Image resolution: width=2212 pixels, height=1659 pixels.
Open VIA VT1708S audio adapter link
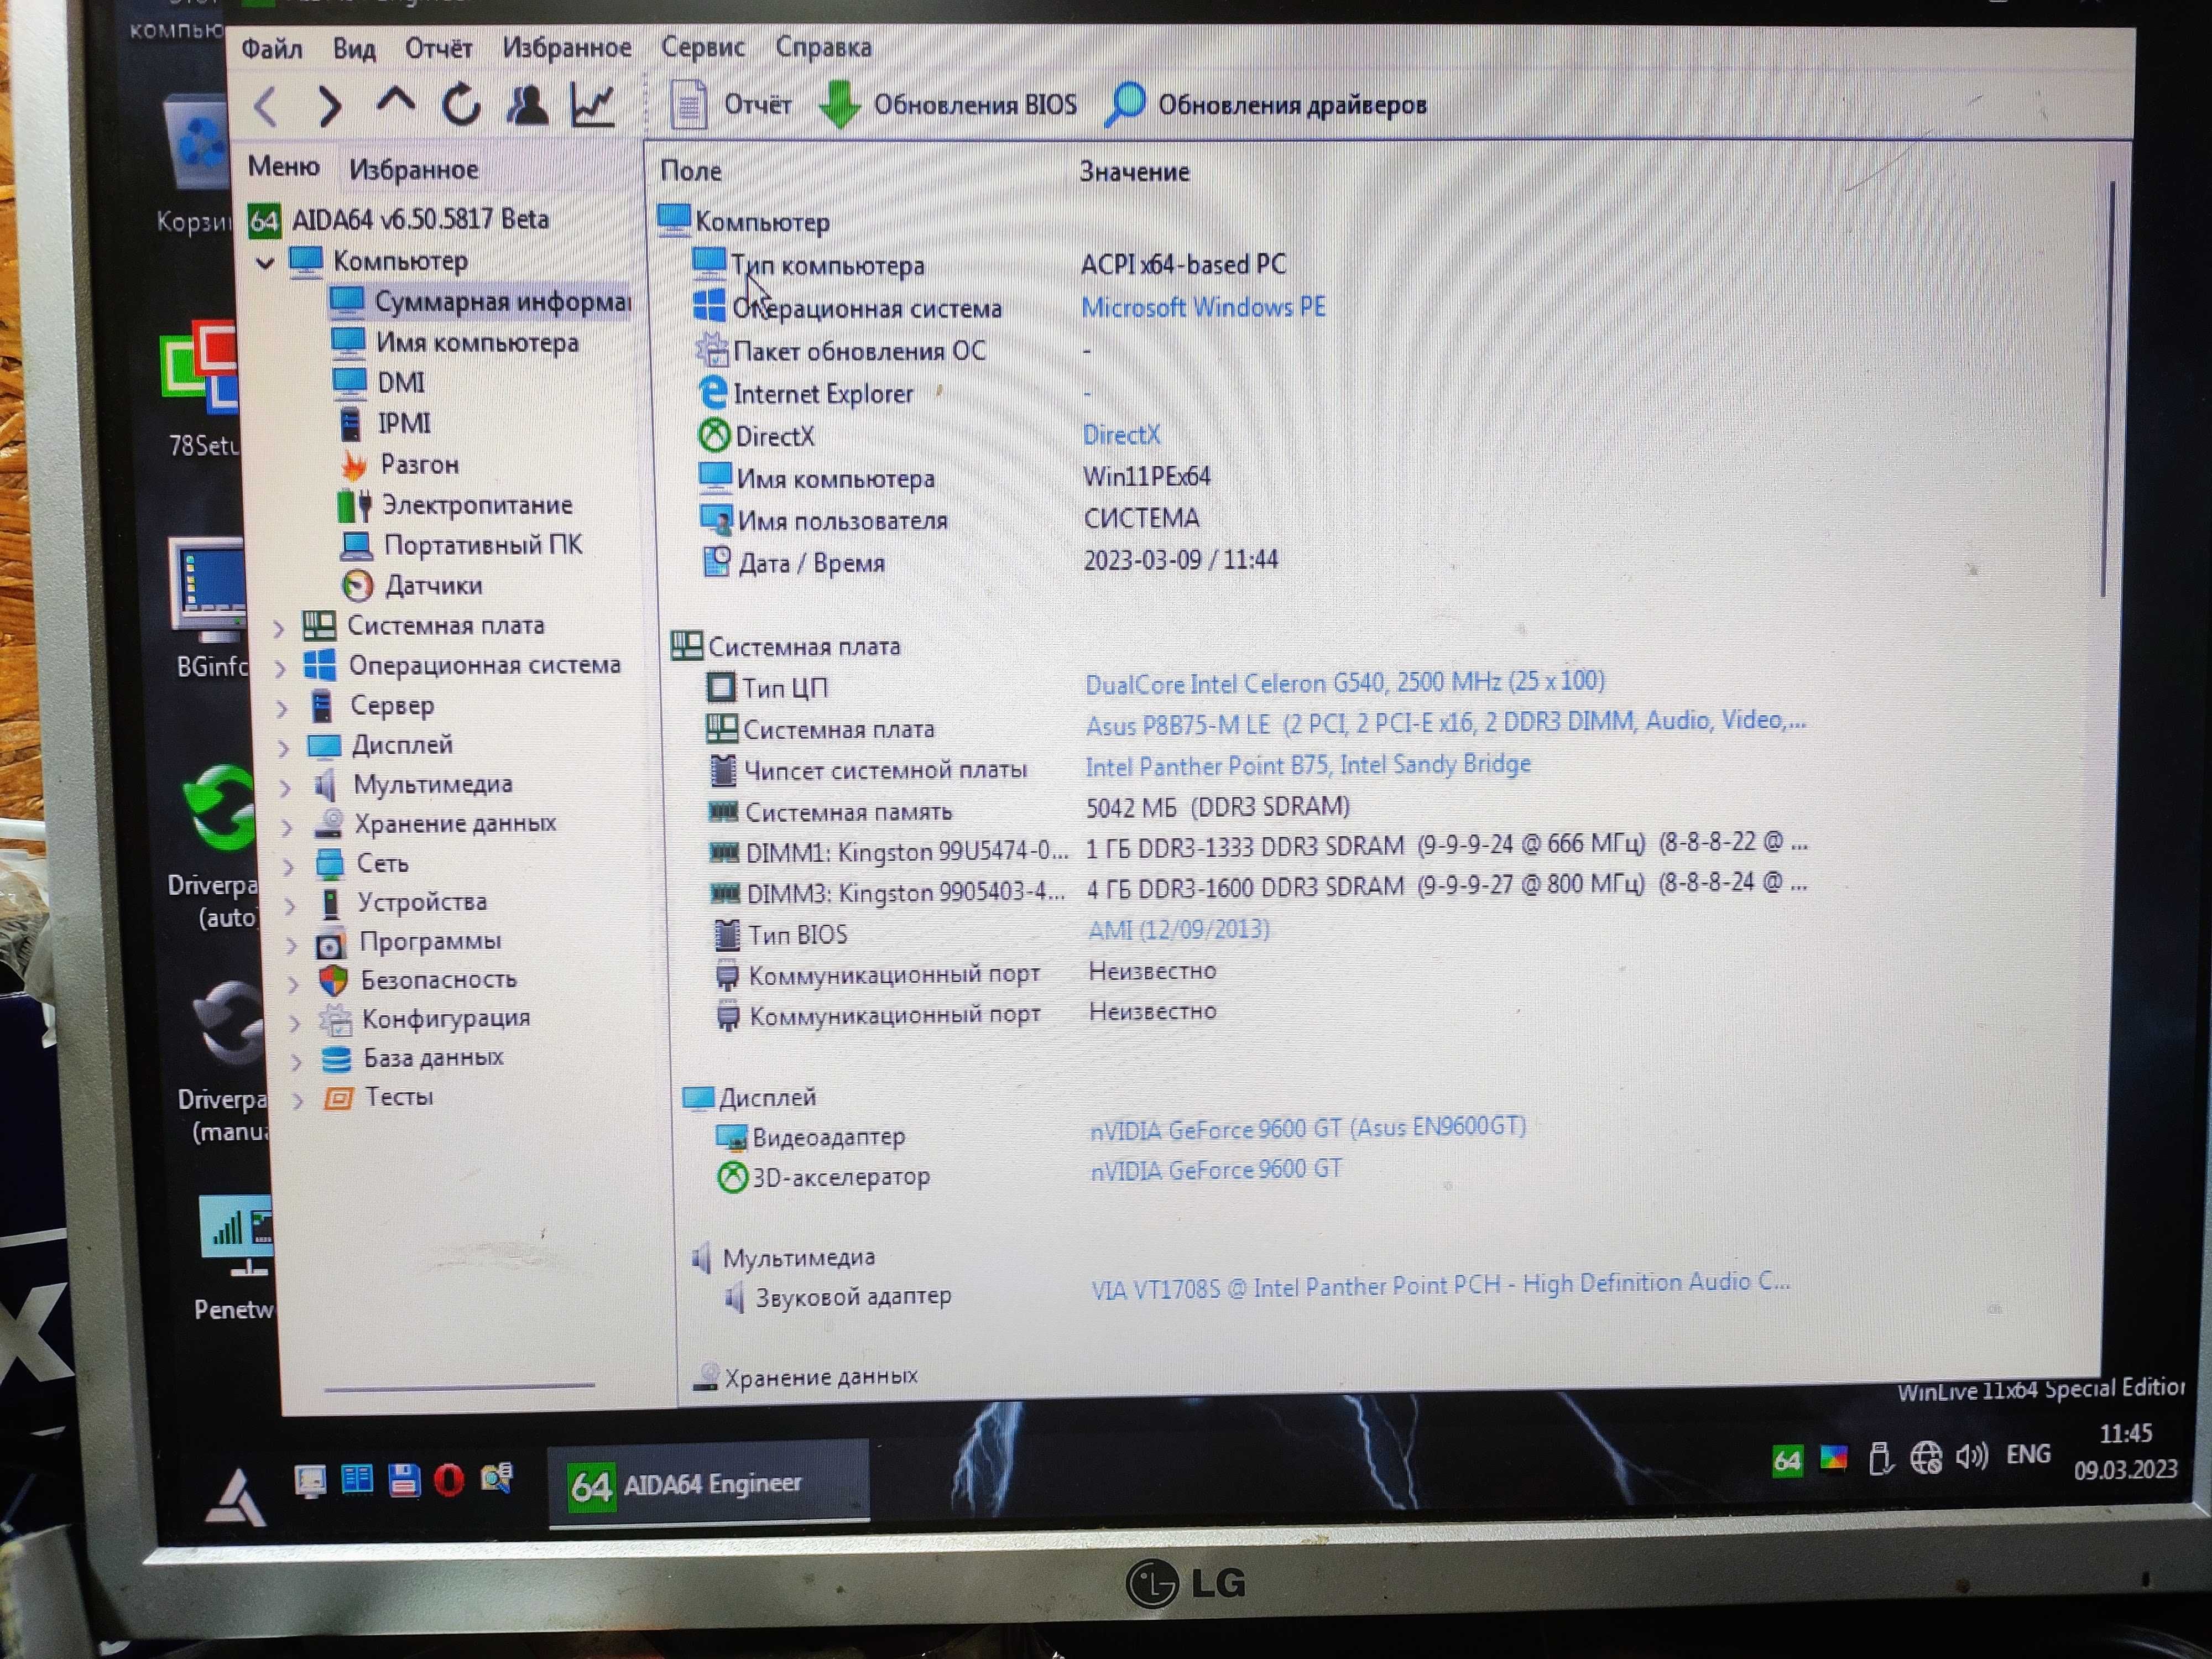coord(1440,1286)
